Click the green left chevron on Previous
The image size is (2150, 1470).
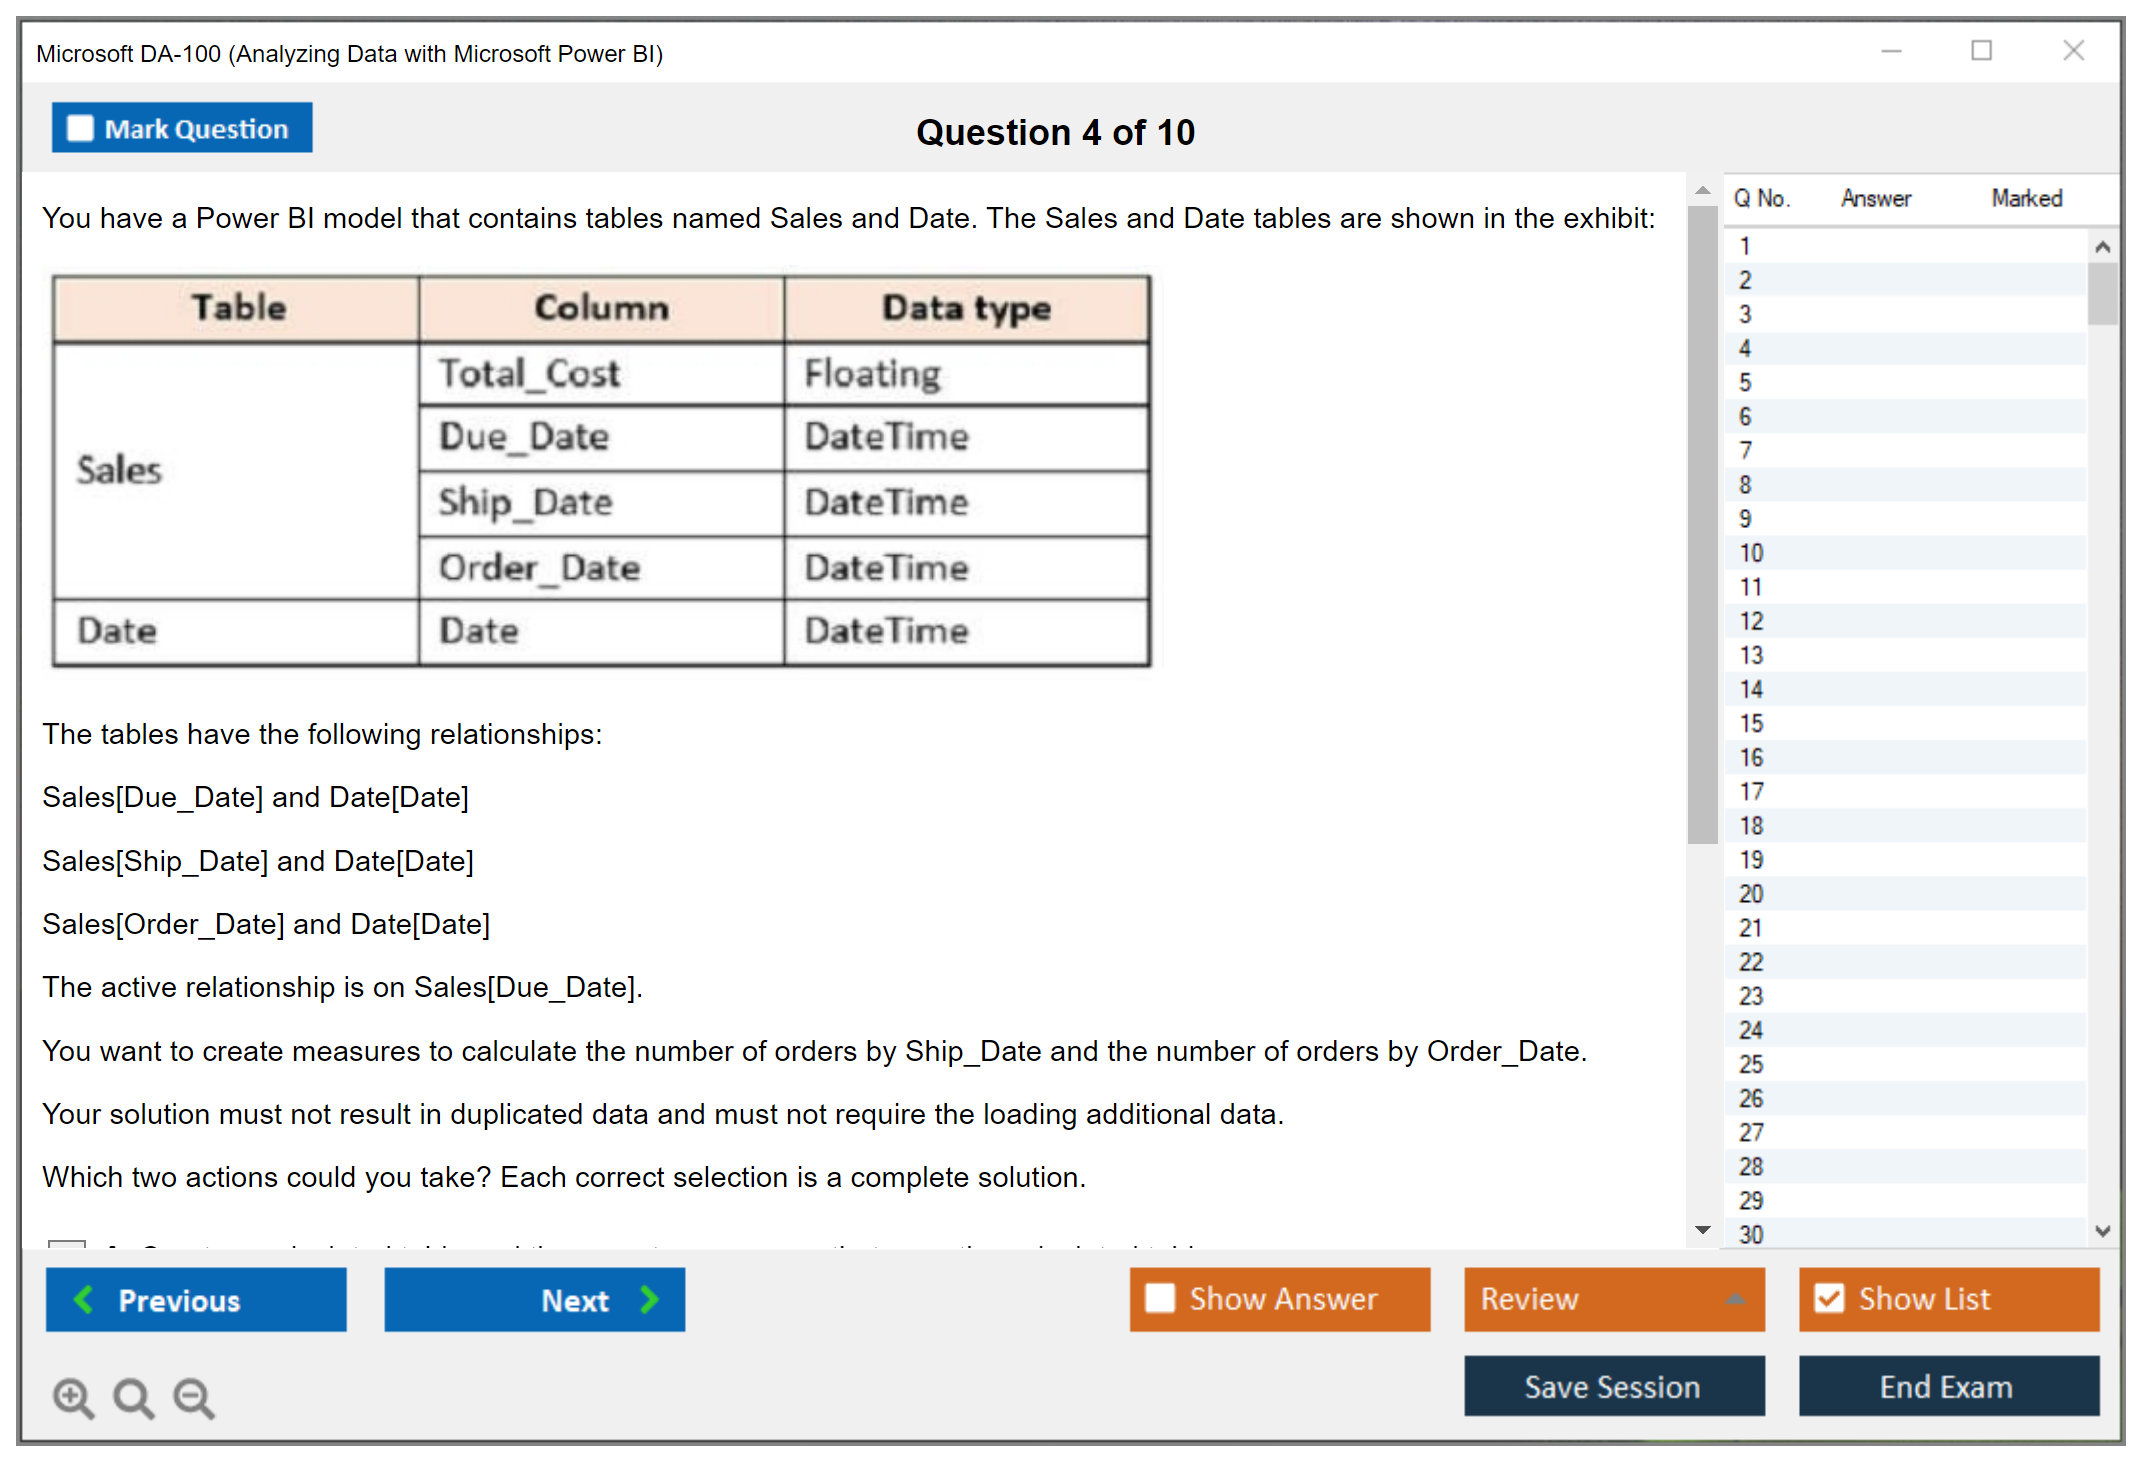tap(84, 1299)
